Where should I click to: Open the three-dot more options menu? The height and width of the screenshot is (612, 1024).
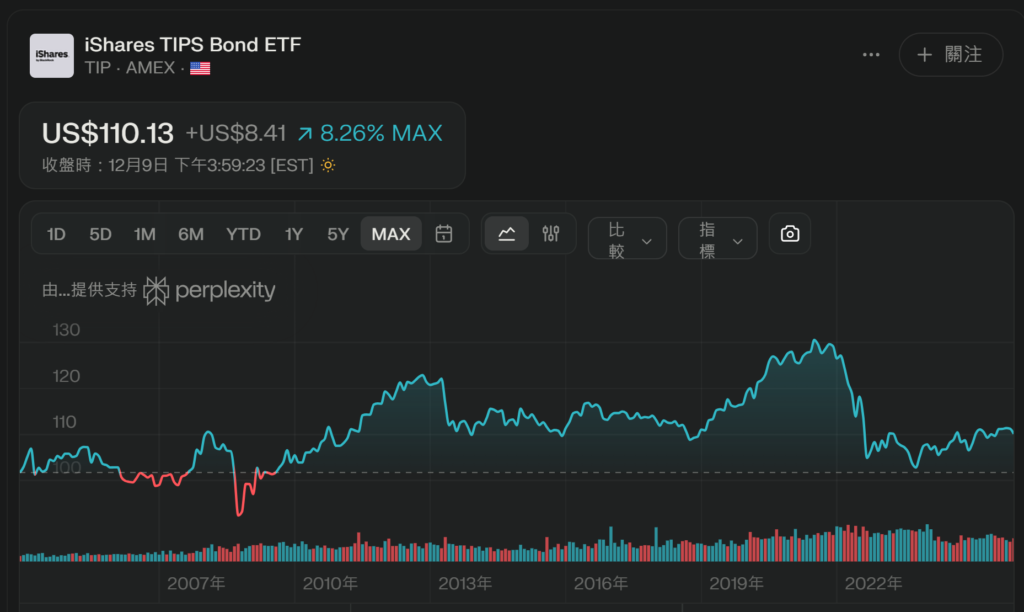(871, 54)
